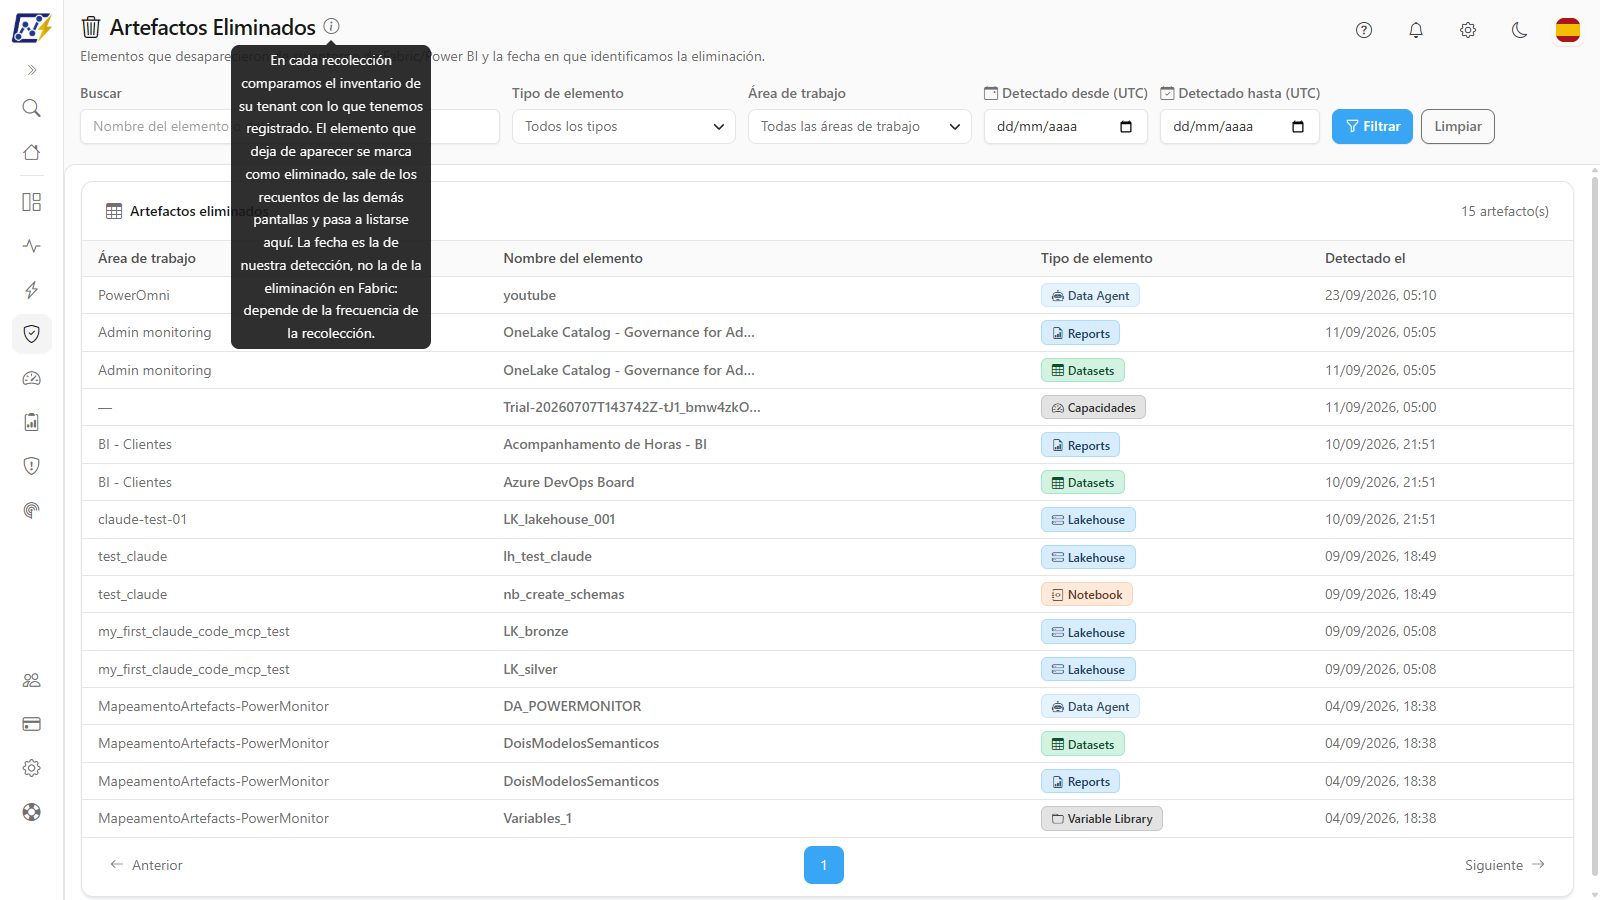Viewport: 1600px width, 900px height.
Task: Select page 1 in the pagination
Action: (x=824, y=865)
